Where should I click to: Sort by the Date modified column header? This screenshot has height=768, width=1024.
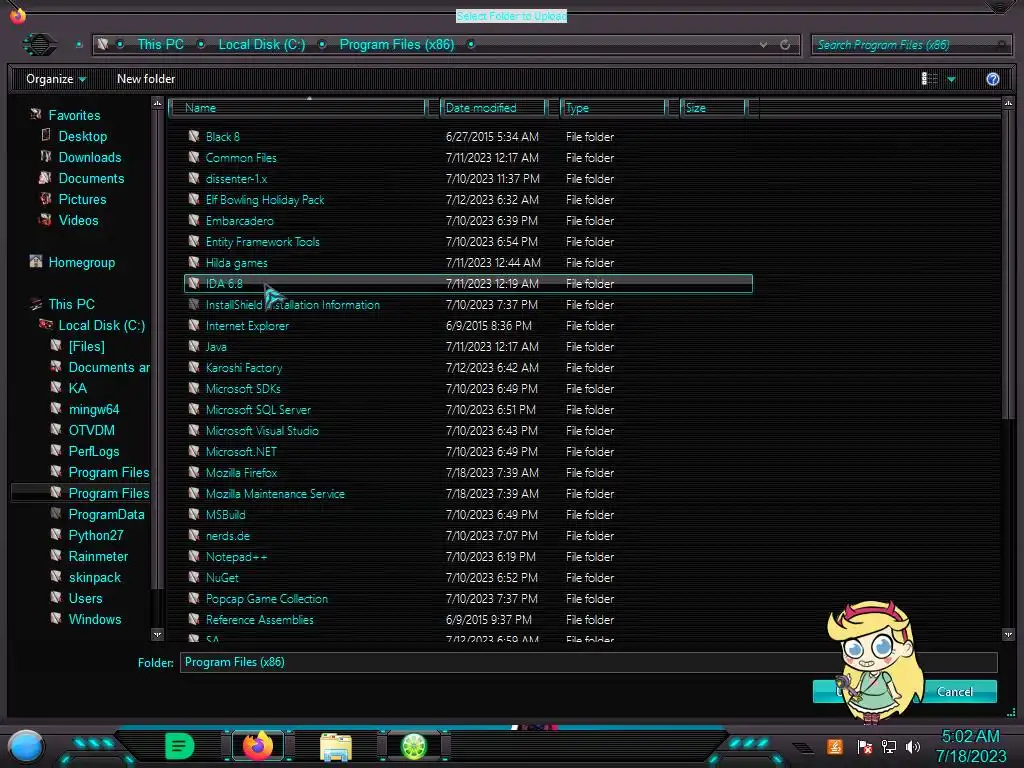pyautogui.click(x=493, y=108)
